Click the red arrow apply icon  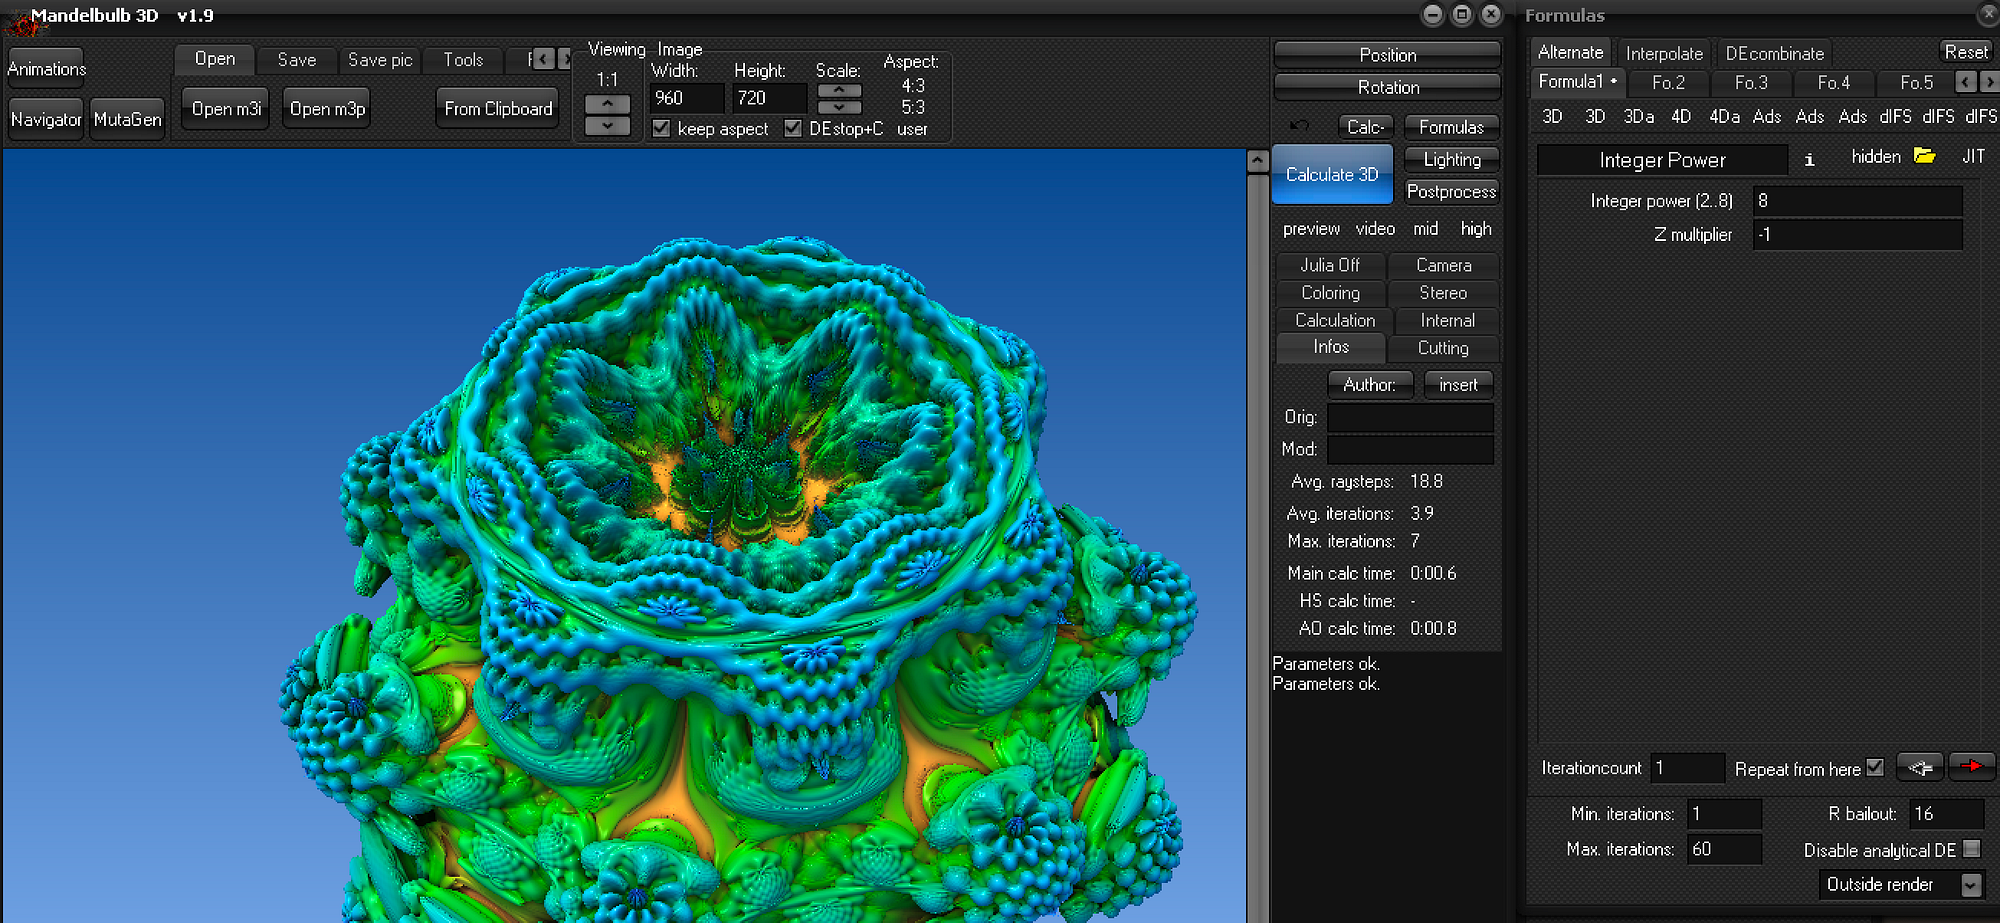pyautogui.click(x=1971, y=767)
